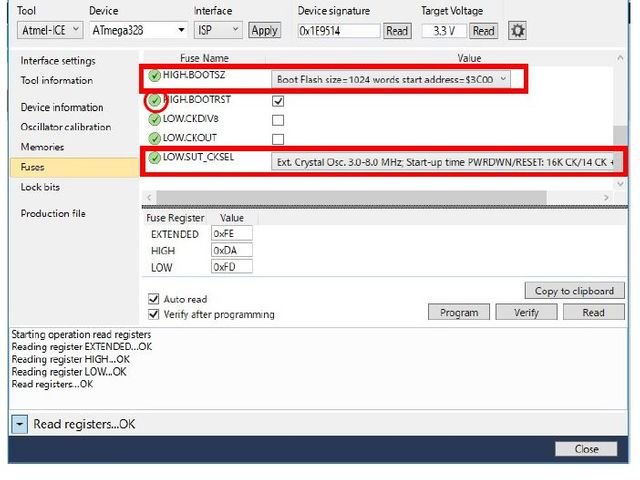Image resolution: width=640 pixels, height=480 pixels.
Task: Click the gear settings icon beside Target Voltage
Action: (517, 30)
